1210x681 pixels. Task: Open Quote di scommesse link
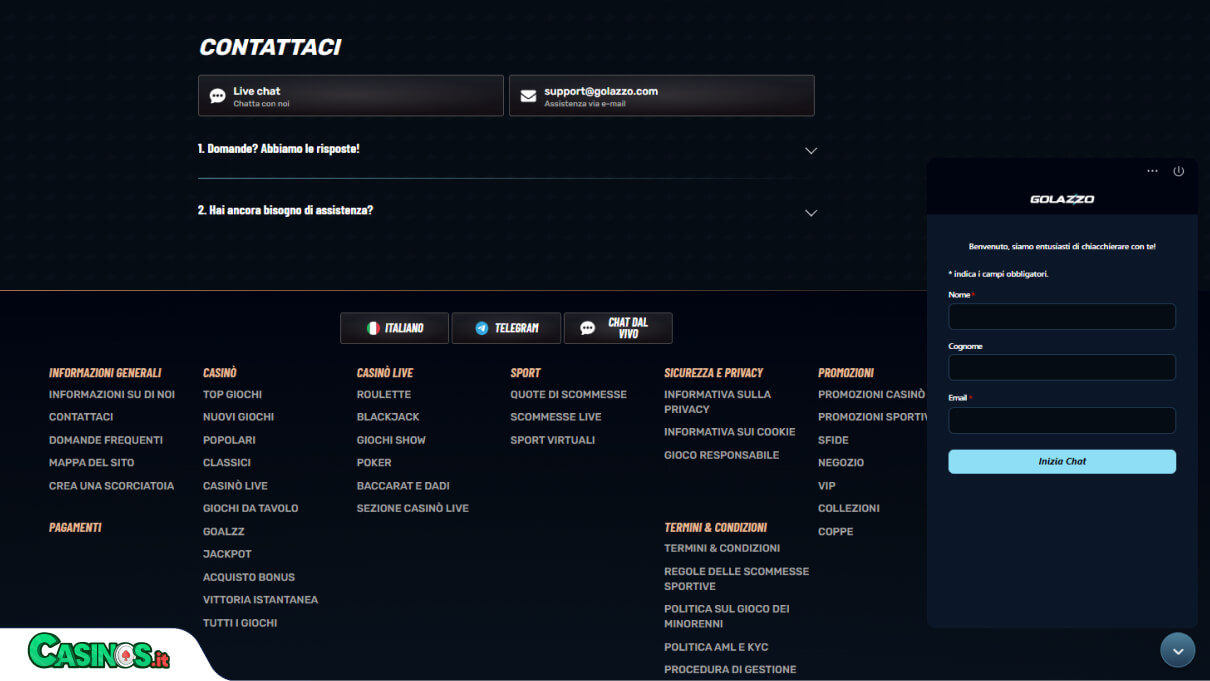point(569,395)
